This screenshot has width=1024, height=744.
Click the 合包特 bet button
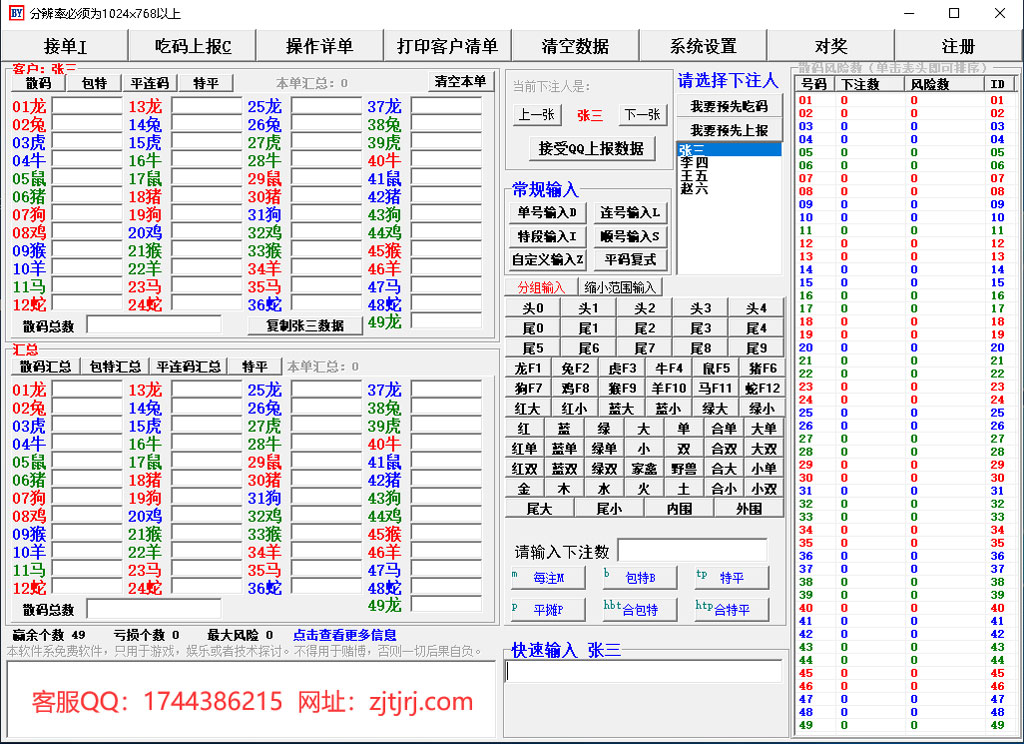coord(640,609)
